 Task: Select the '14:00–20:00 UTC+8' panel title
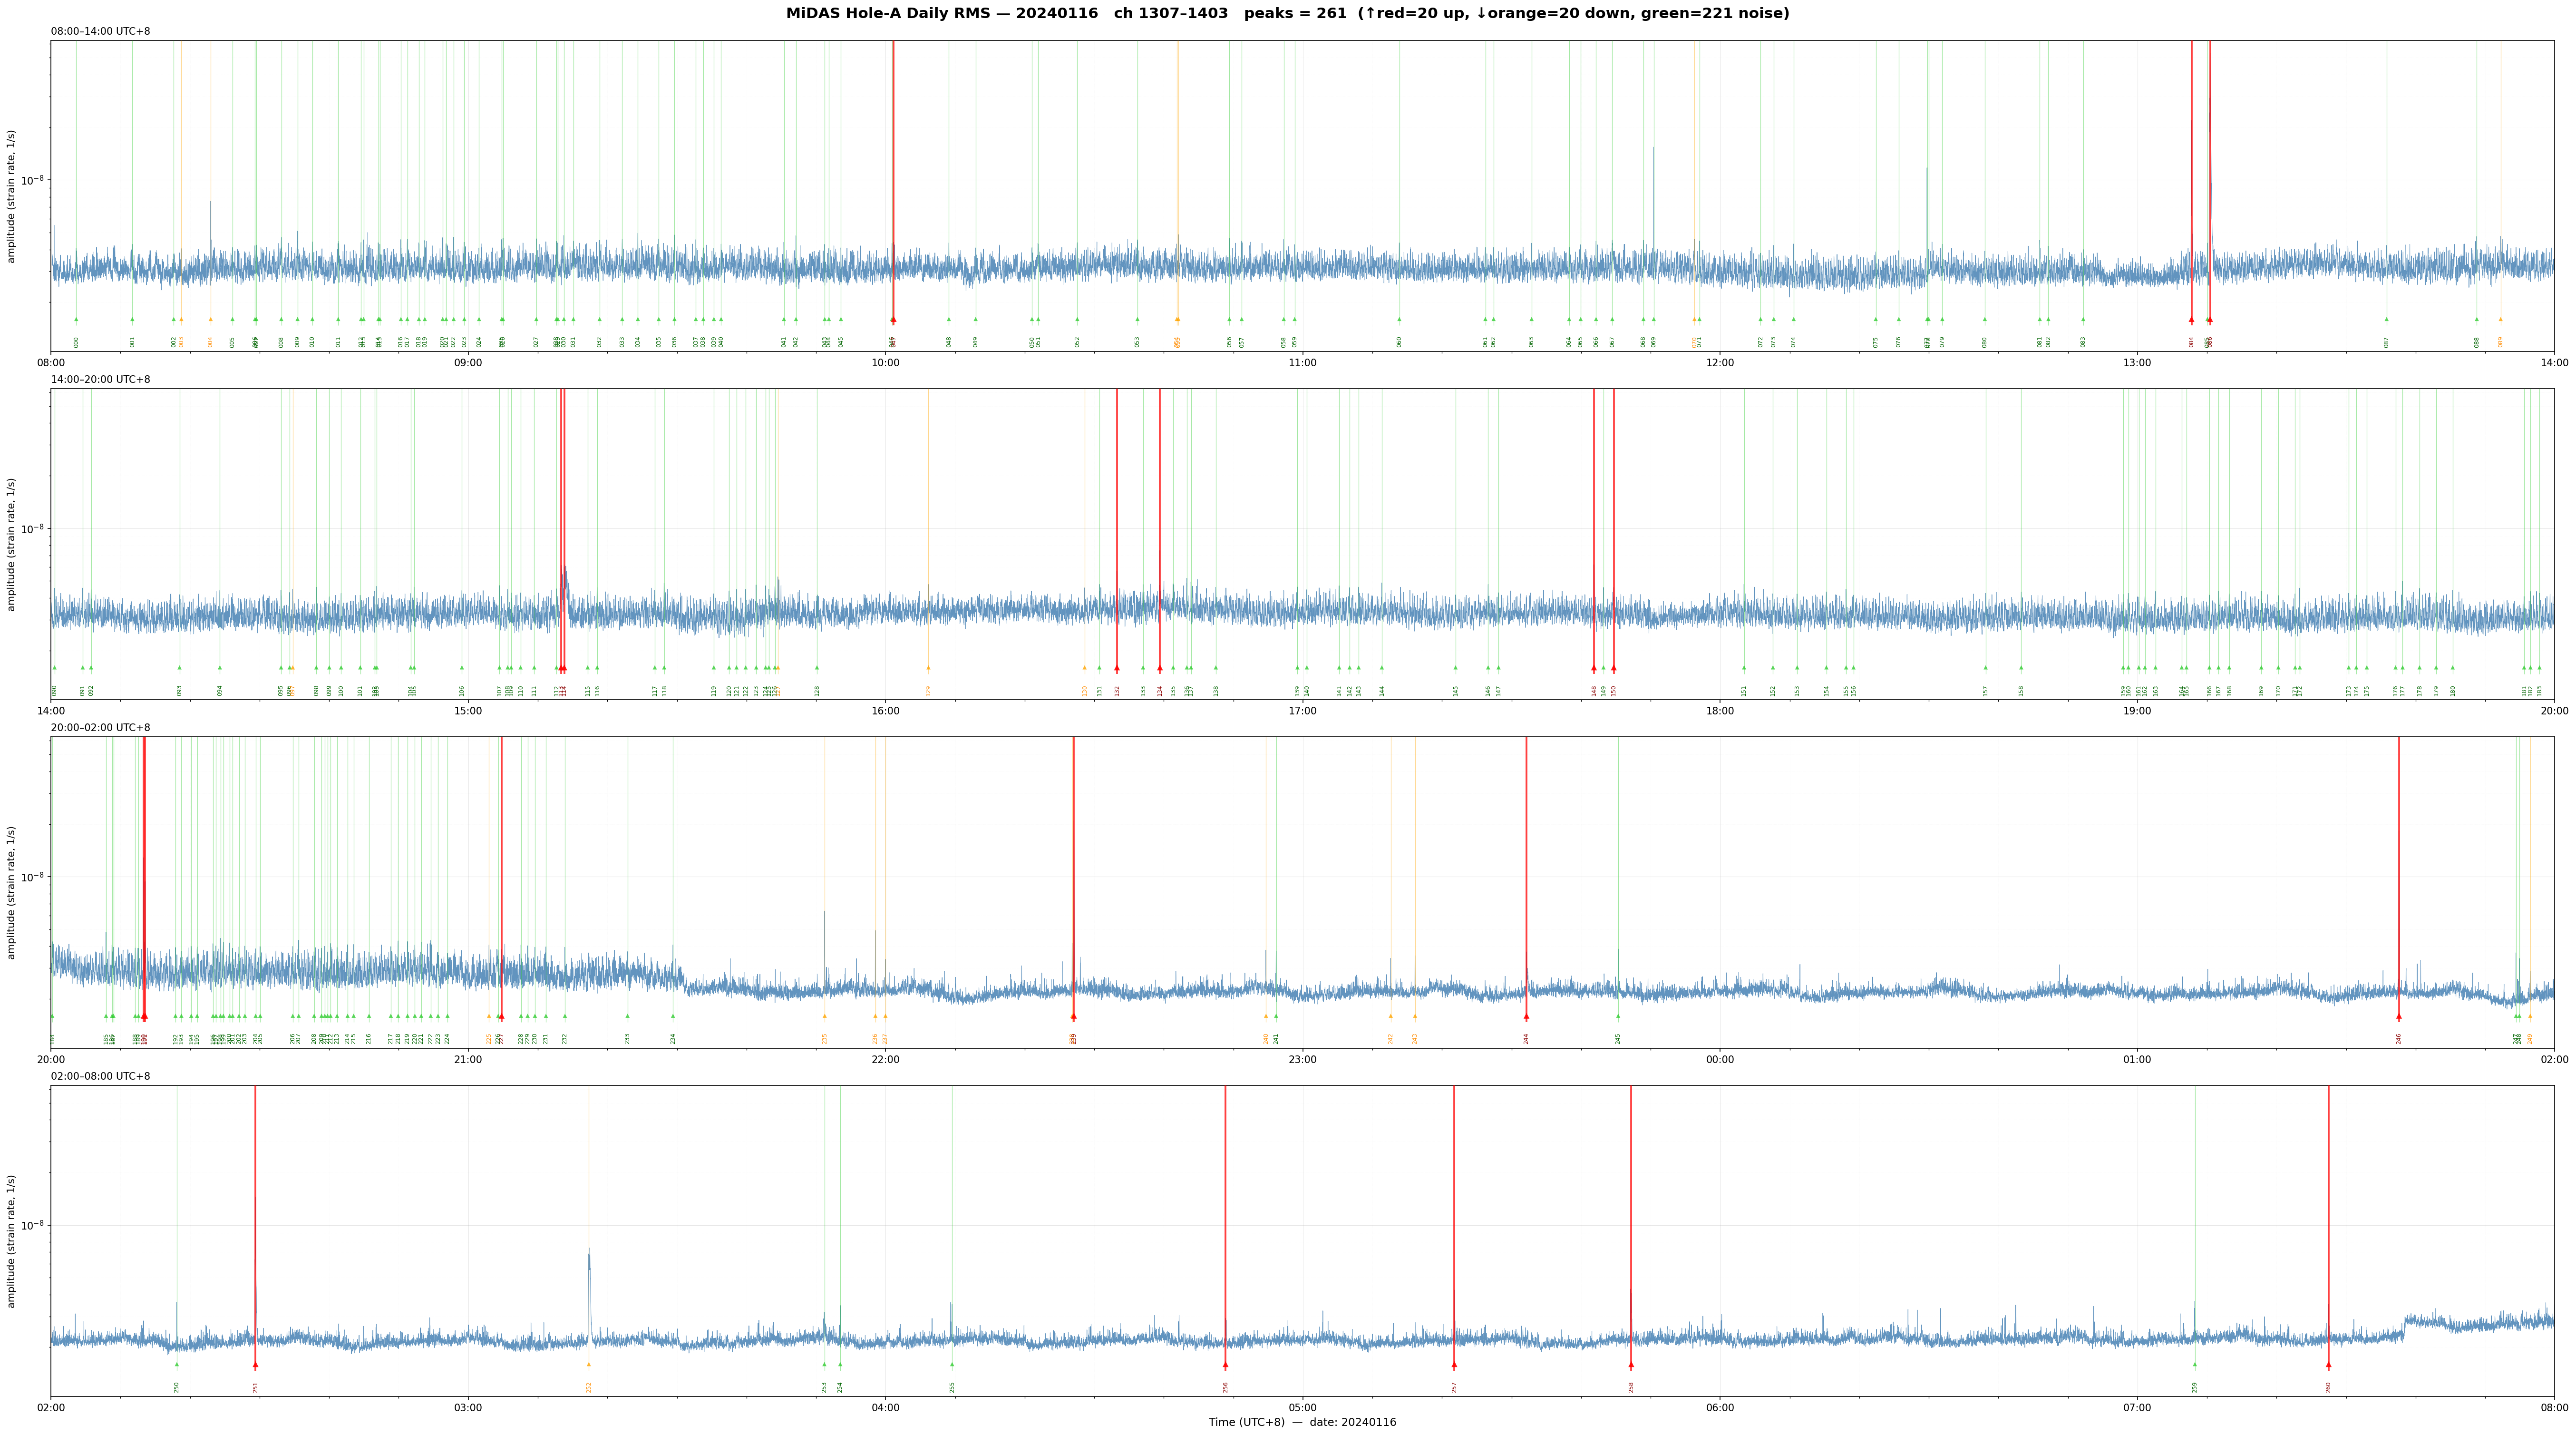(101, 380)
